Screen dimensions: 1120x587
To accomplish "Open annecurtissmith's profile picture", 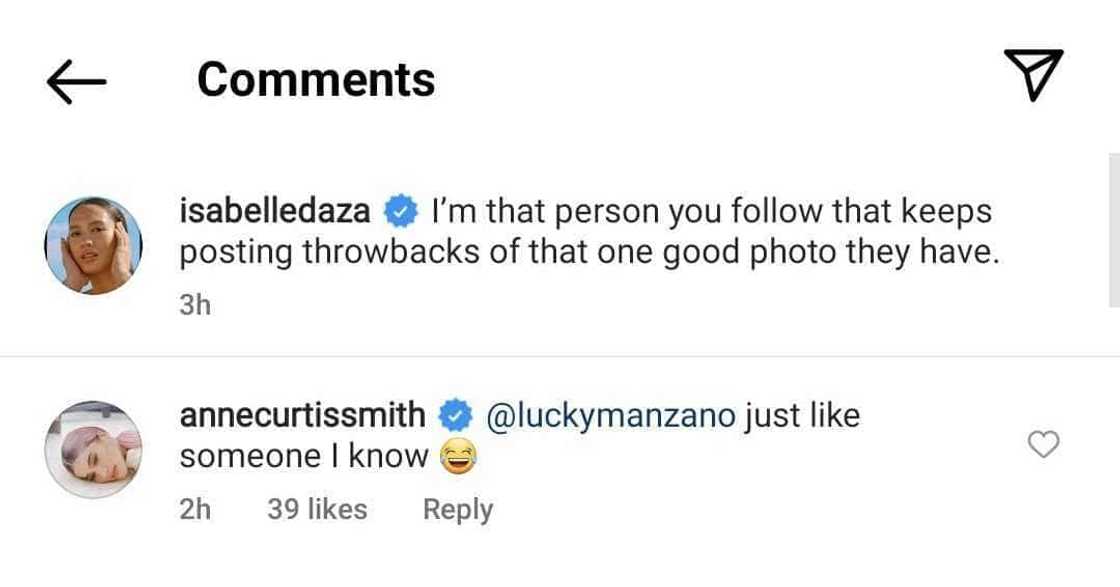I will 94,448.
